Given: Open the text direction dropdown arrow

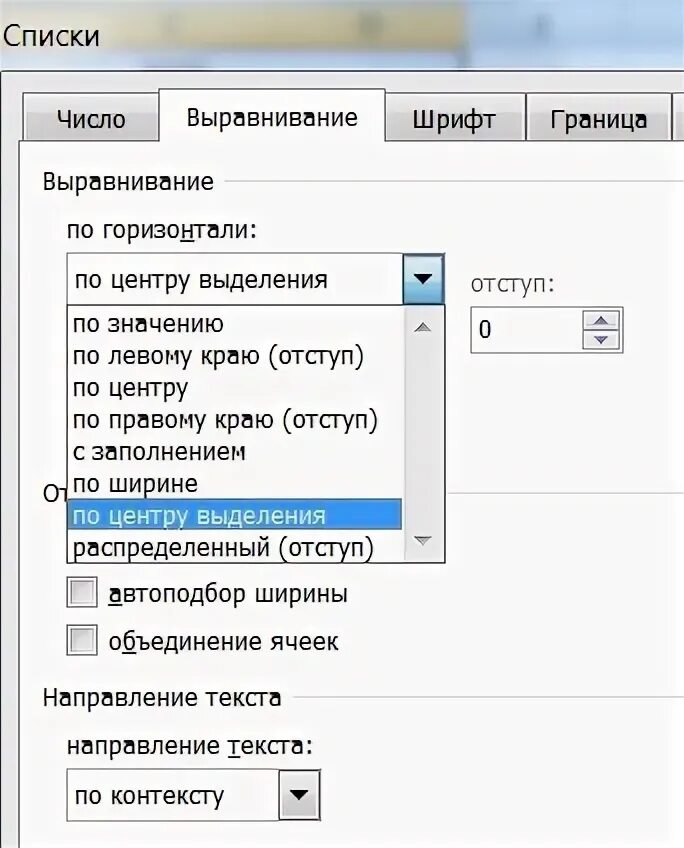Looking at the screenshot, I should (300, 794).
